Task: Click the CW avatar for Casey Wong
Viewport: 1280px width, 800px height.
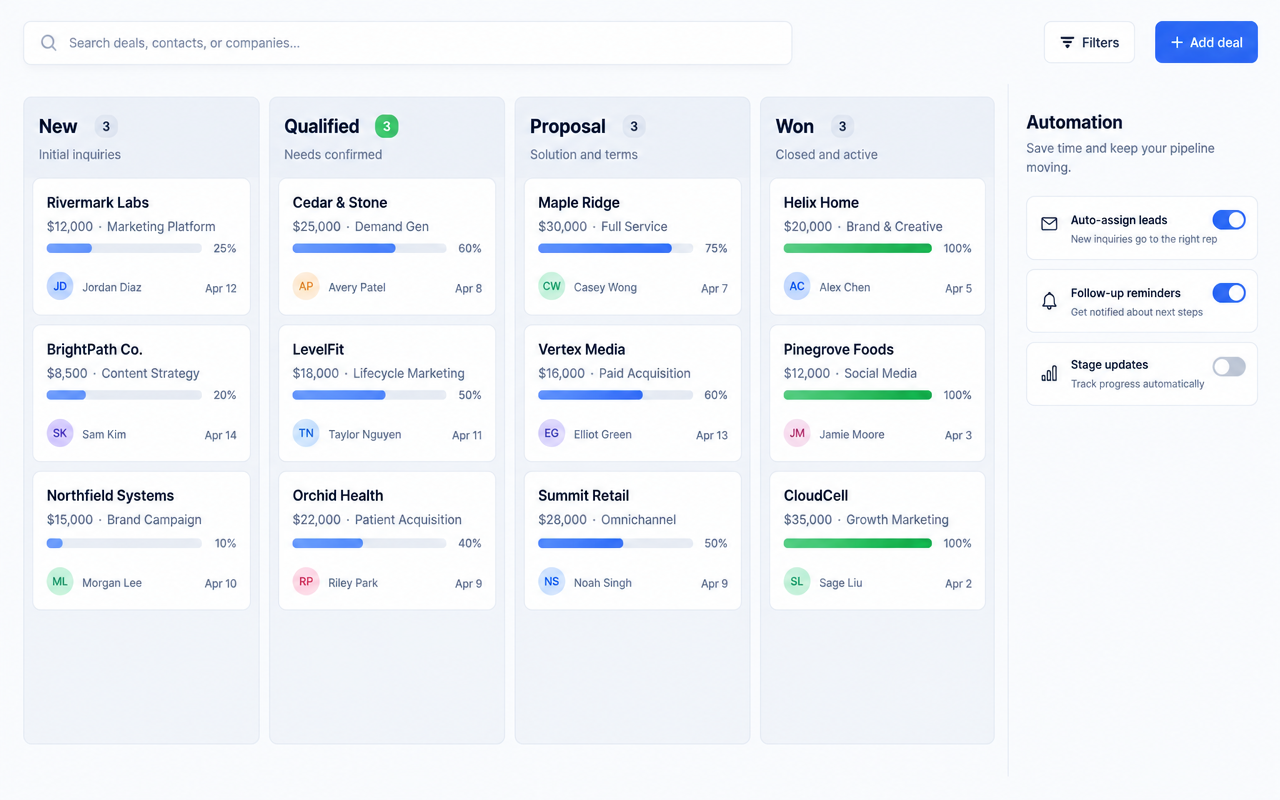Action: (x=552, y=286)
